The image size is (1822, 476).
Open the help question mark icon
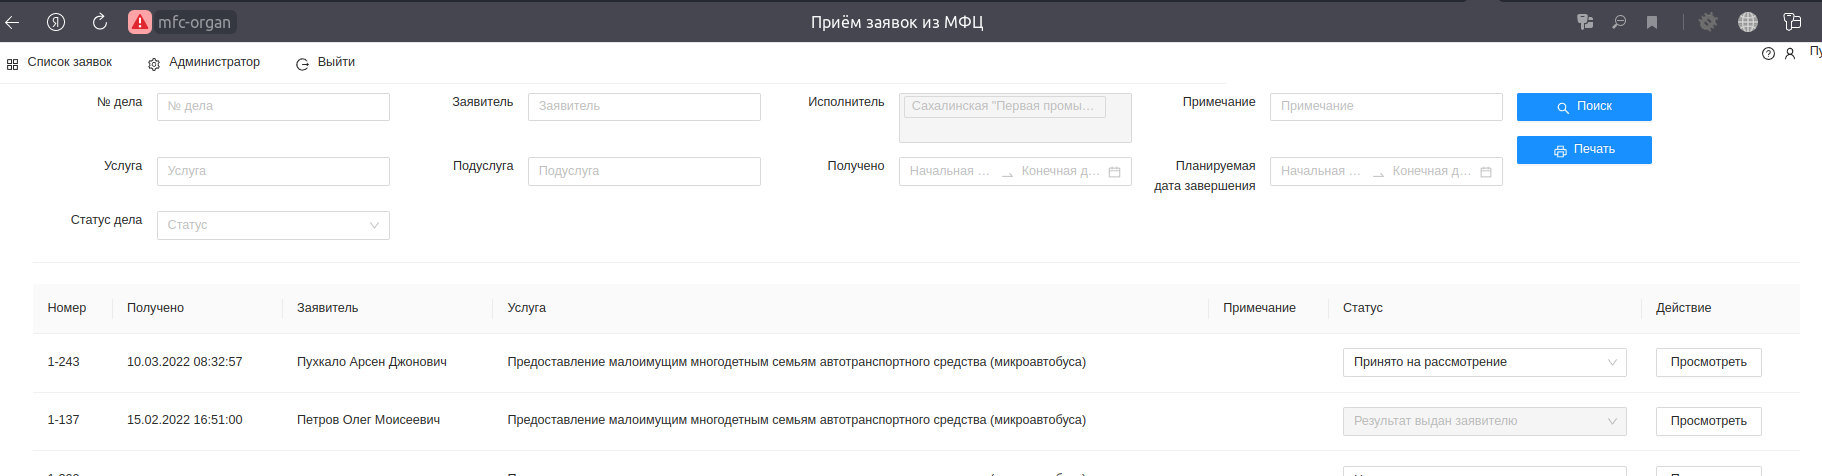click(x=1768, y=54)
